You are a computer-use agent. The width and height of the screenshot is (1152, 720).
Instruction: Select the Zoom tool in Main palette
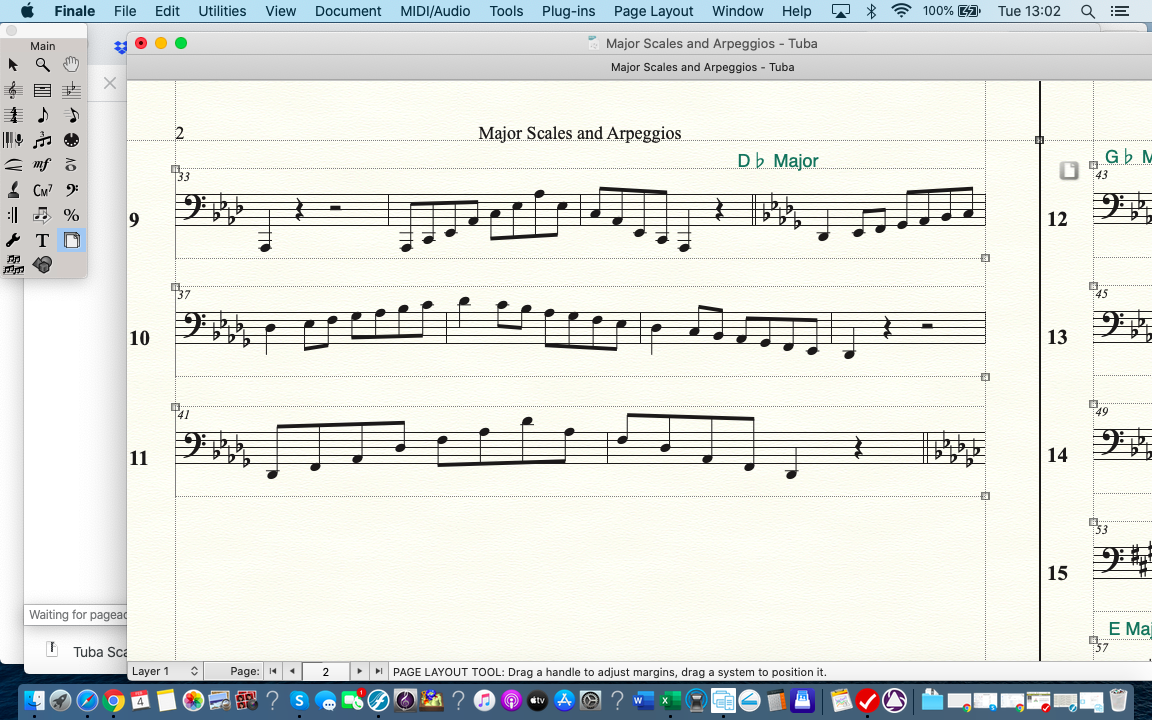point(42,65)
